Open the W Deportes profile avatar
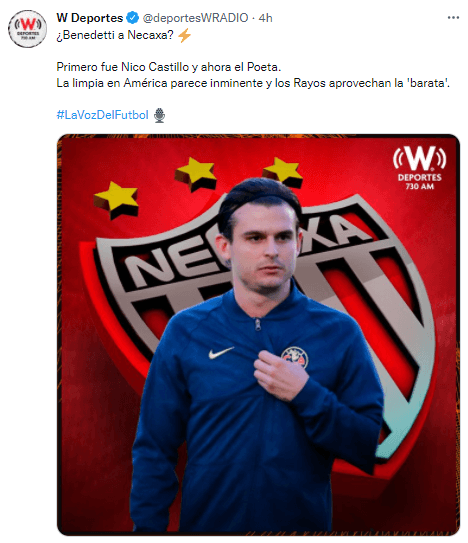468x543 pixels. (27, 29)
